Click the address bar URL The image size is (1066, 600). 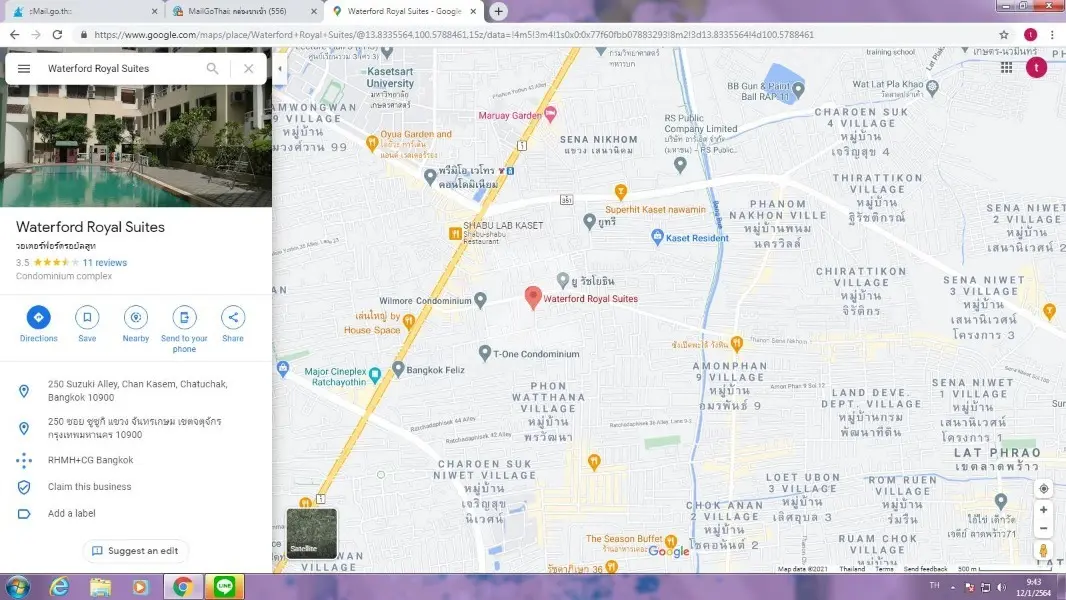coord(453,35)
